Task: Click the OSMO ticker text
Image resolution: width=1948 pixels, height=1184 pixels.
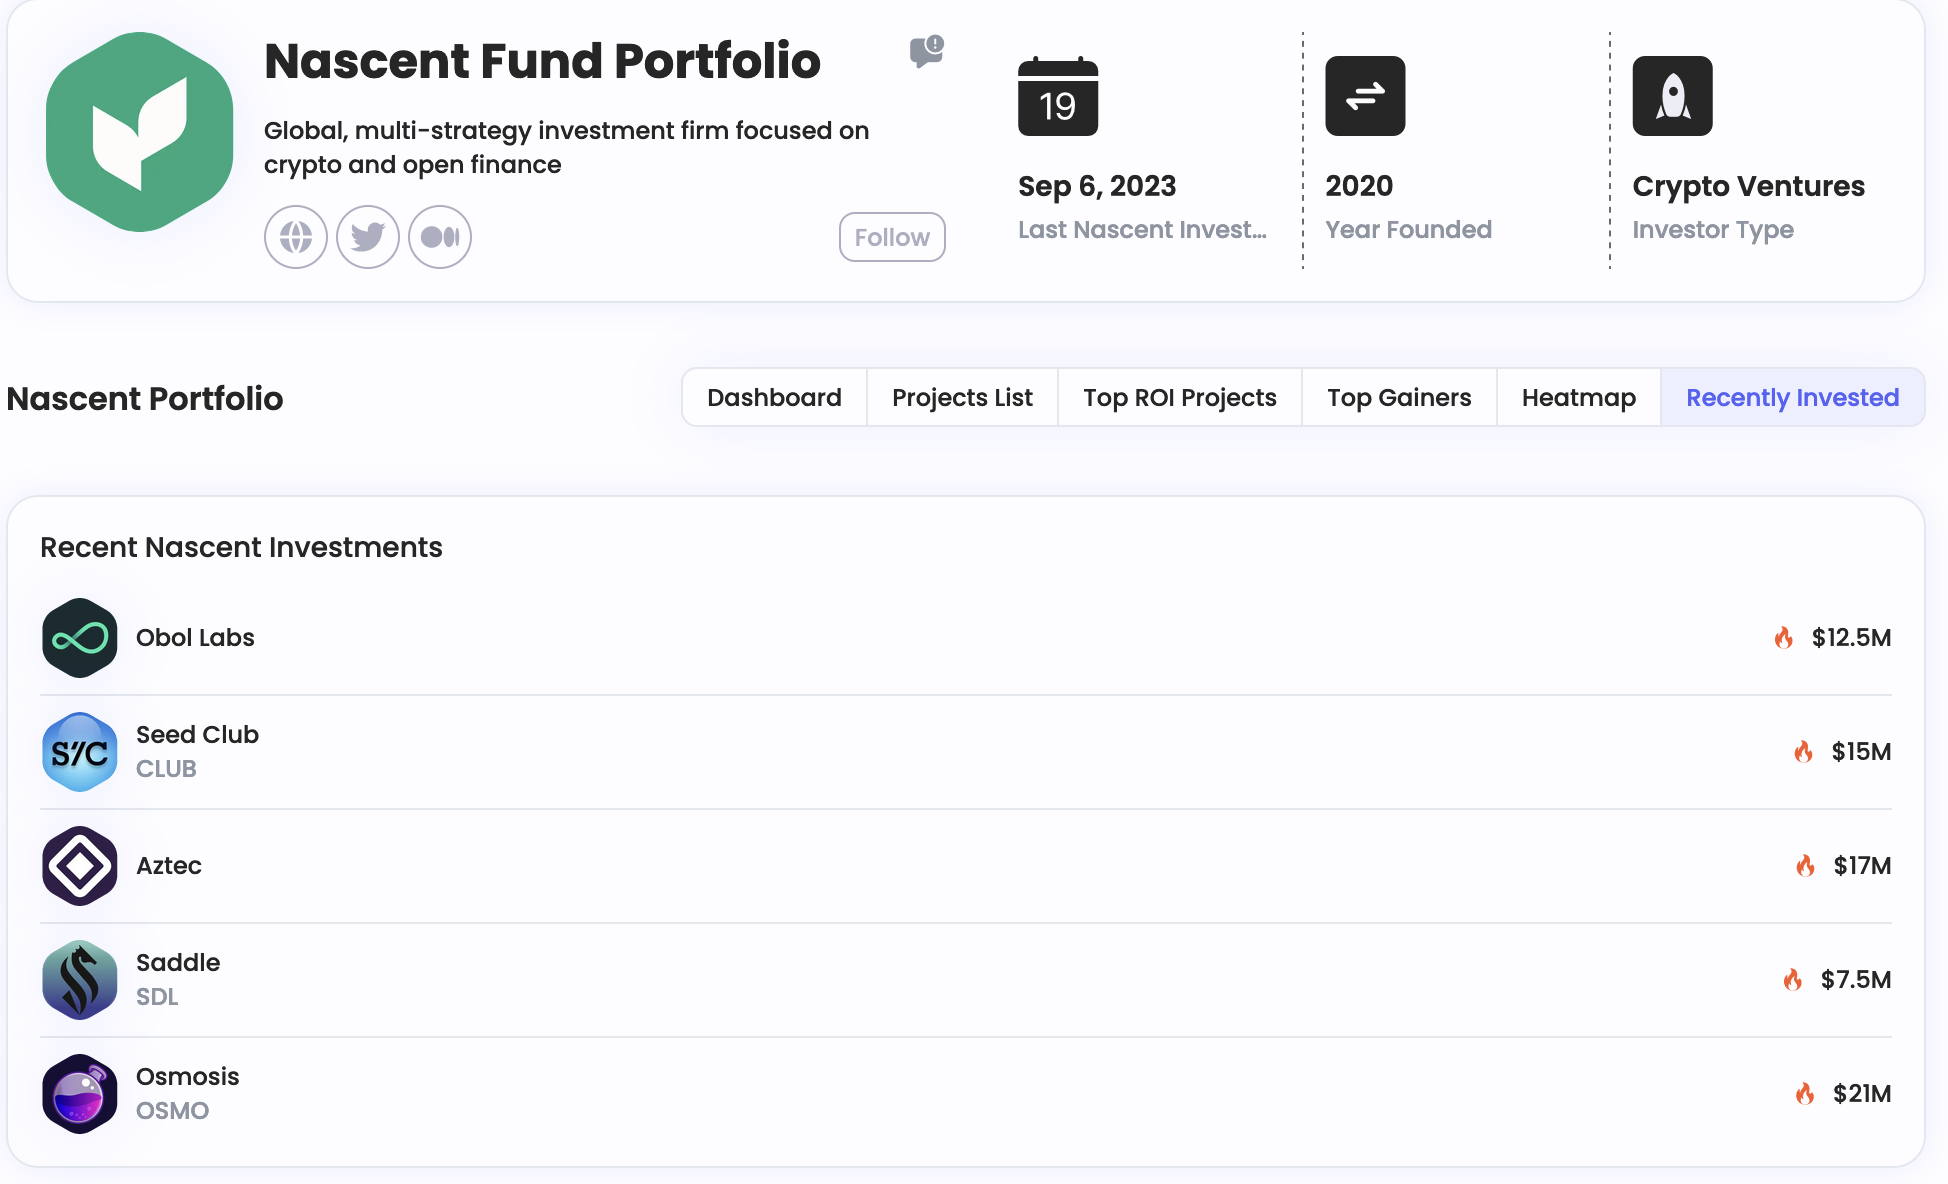Action: coord(172,1111)
